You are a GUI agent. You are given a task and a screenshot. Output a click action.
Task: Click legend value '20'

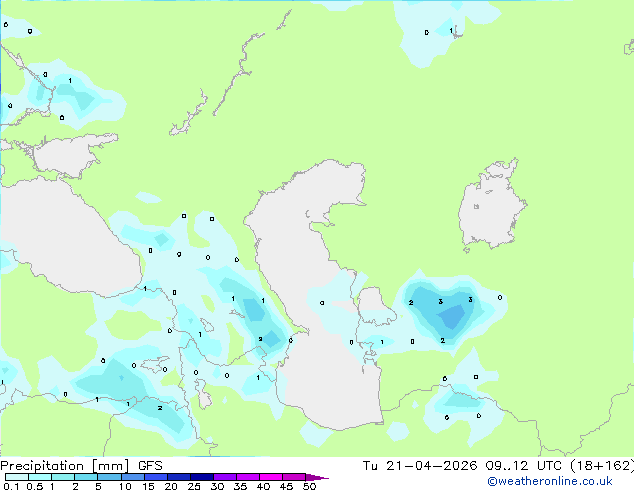click(x=171, y=486)
